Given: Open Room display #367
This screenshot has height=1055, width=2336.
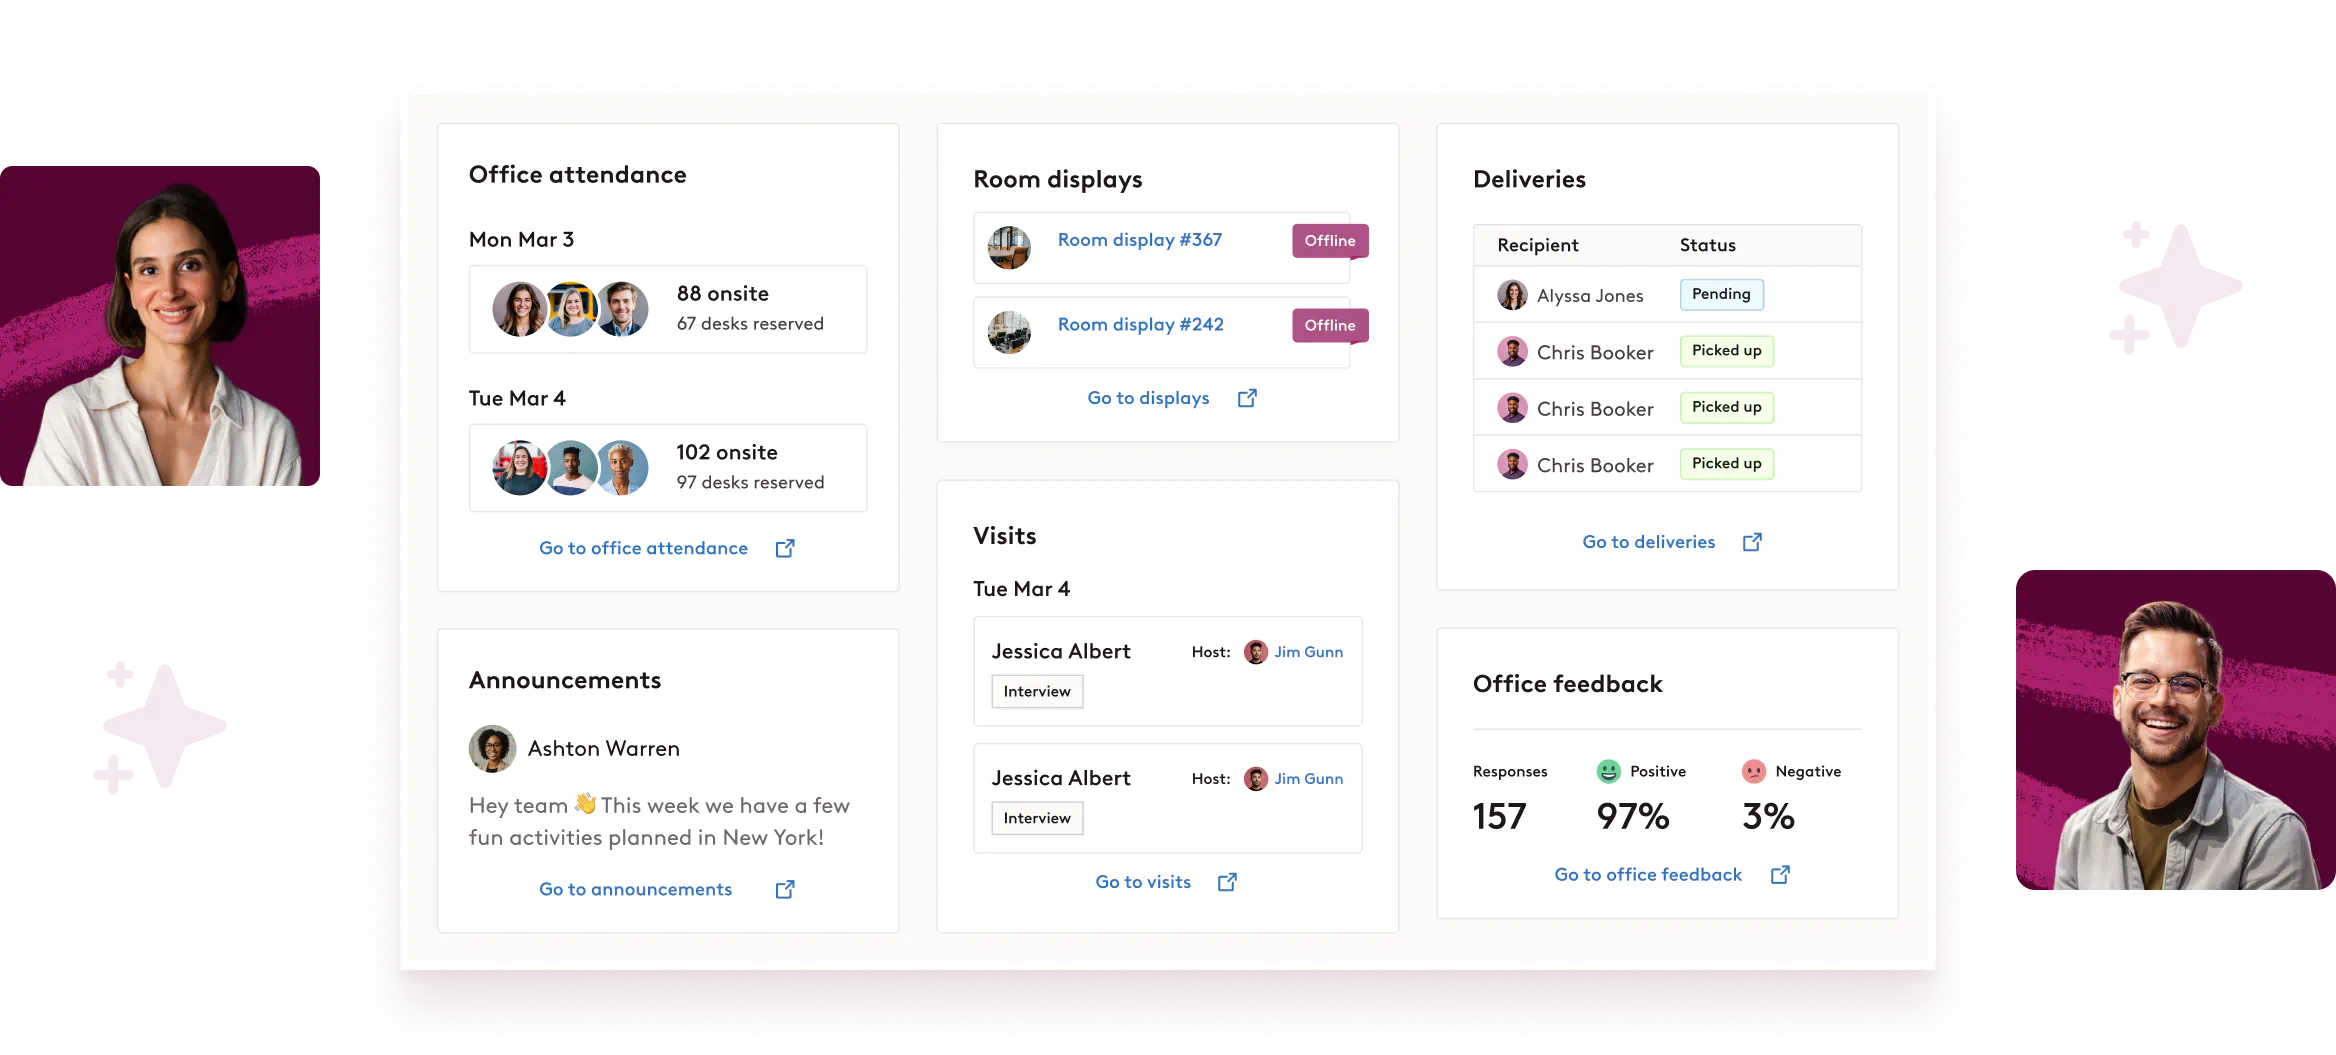Looking at the screenshot, I should 1140,240.
